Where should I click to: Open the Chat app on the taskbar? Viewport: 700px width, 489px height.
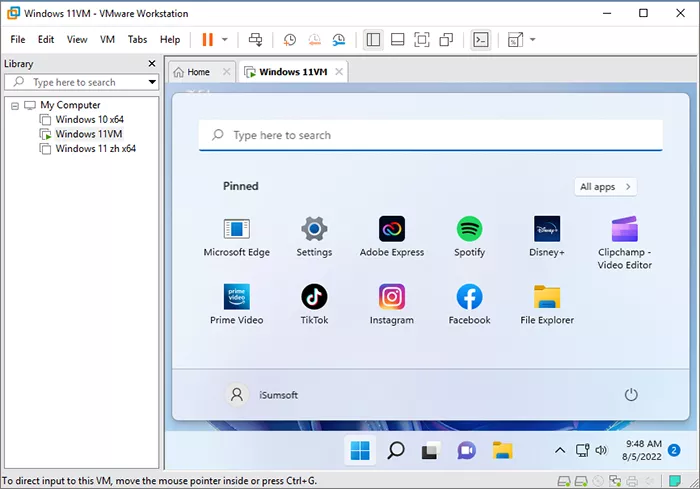[467, 451]
